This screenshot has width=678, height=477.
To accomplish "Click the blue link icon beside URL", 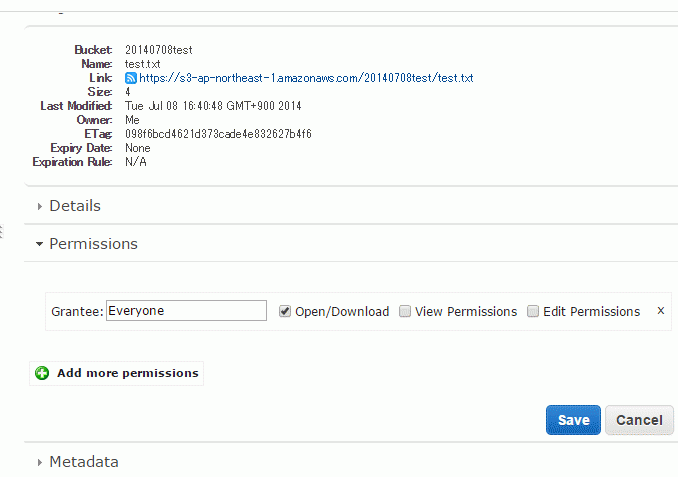I will (x=131, y=78).
